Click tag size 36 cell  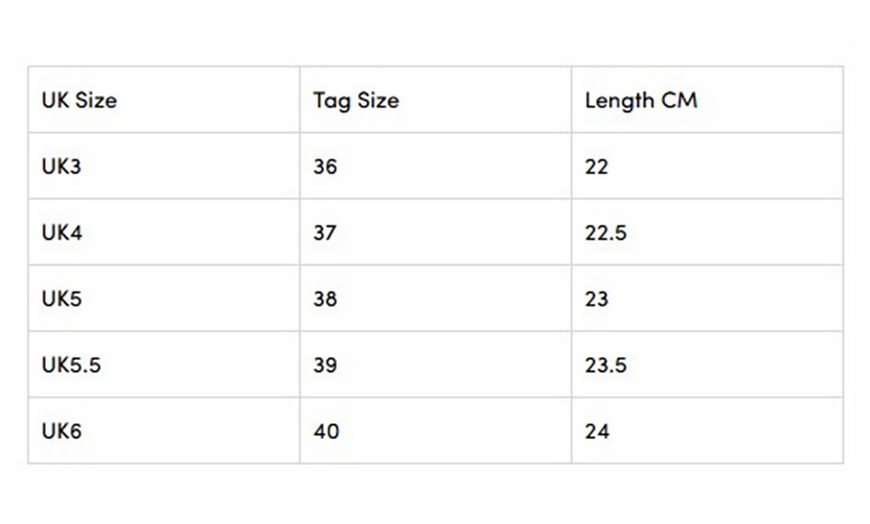click(x=325, y=166)
